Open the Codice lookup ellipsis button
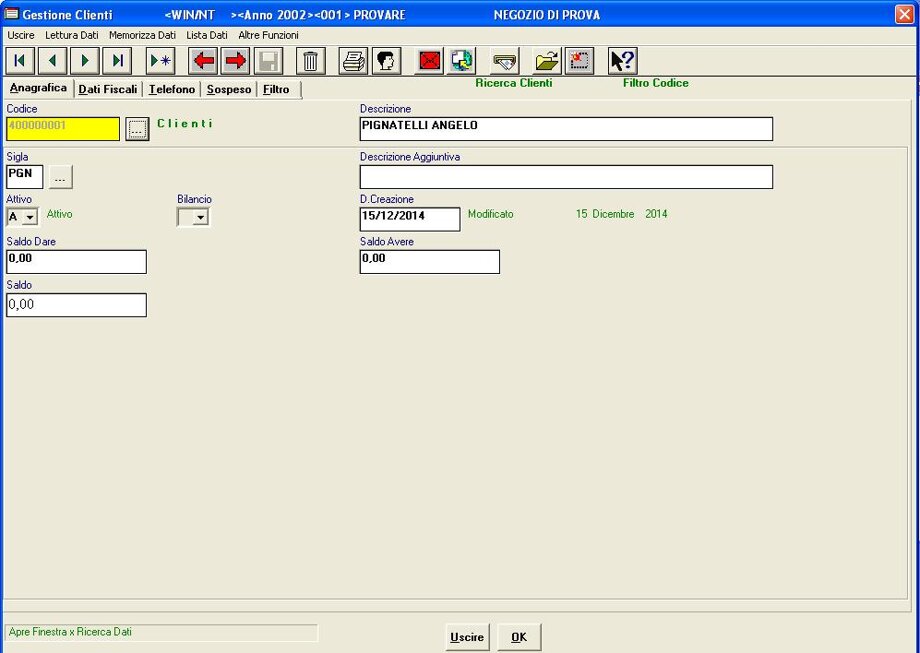 [x=138, y=129]
